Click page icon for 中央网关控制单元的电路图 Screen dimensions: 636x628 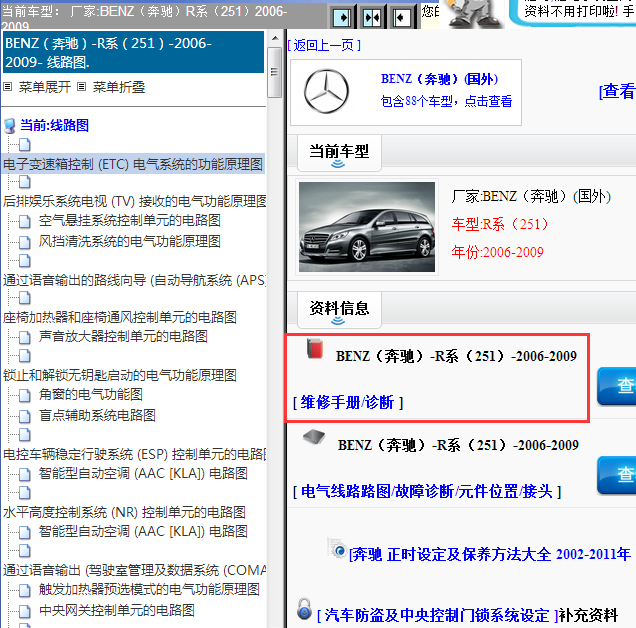[x=25, y=611]
